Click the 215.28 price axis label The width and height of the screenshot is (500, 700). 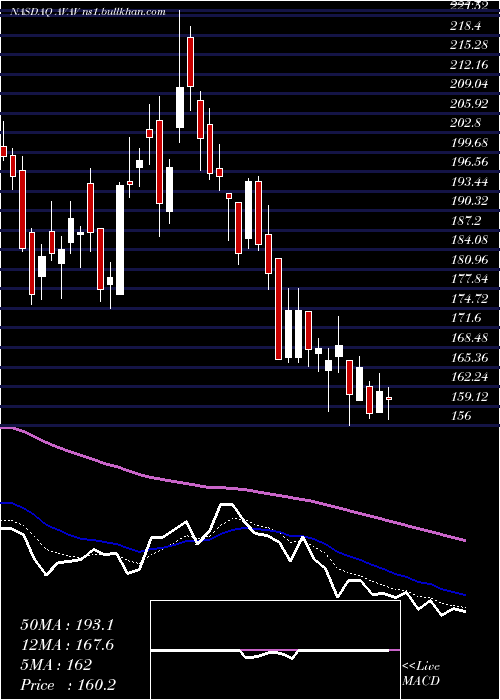tap(468, 46)
